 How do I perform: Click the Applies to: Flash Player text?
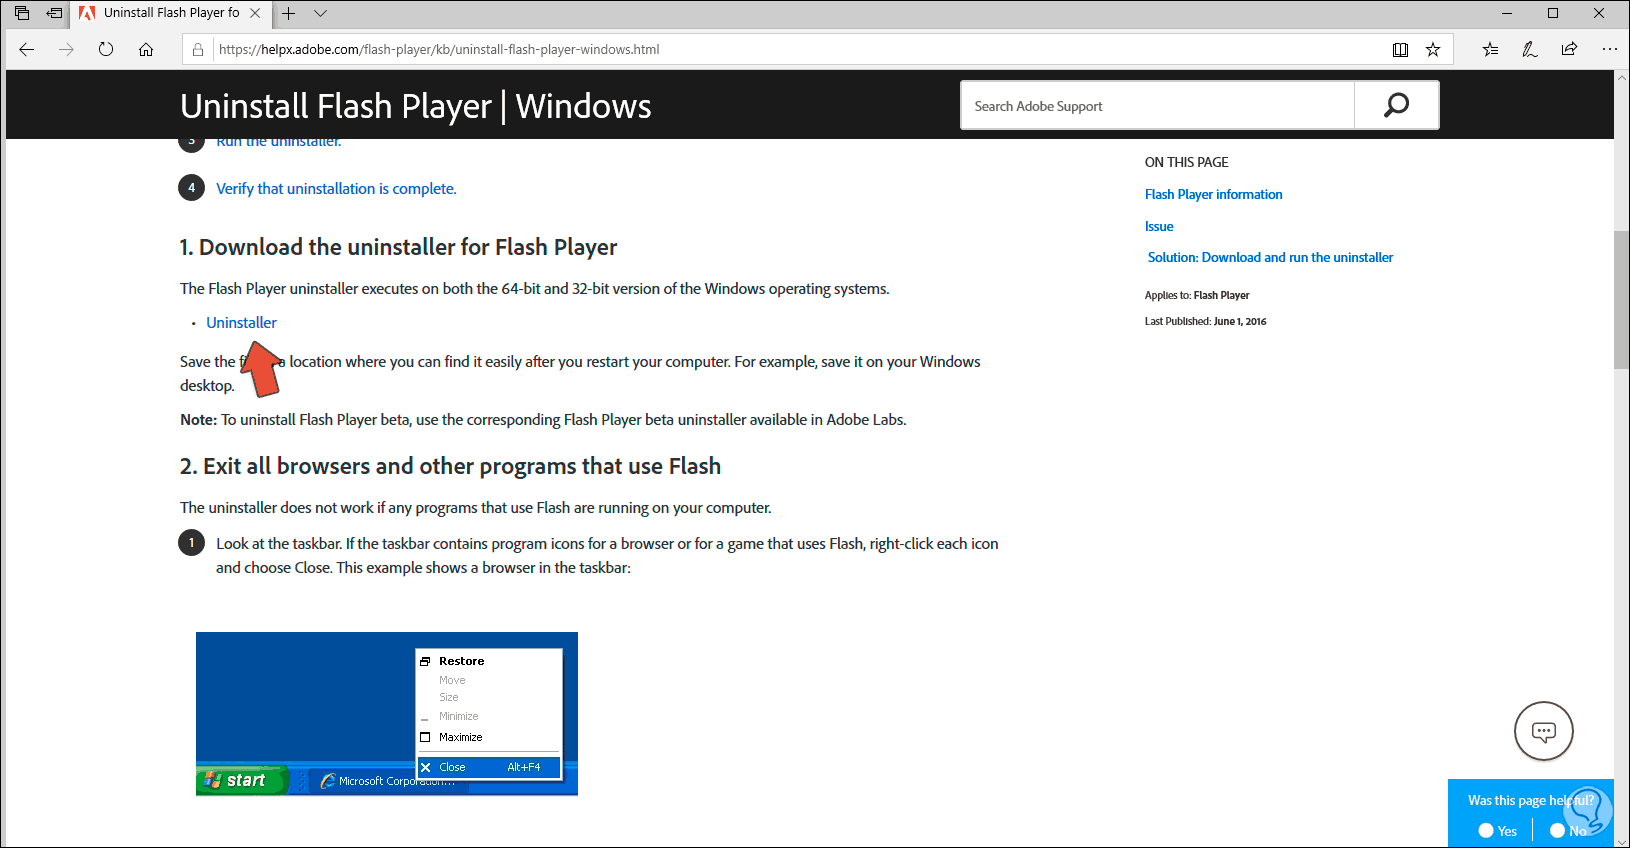pos(1197,295)
